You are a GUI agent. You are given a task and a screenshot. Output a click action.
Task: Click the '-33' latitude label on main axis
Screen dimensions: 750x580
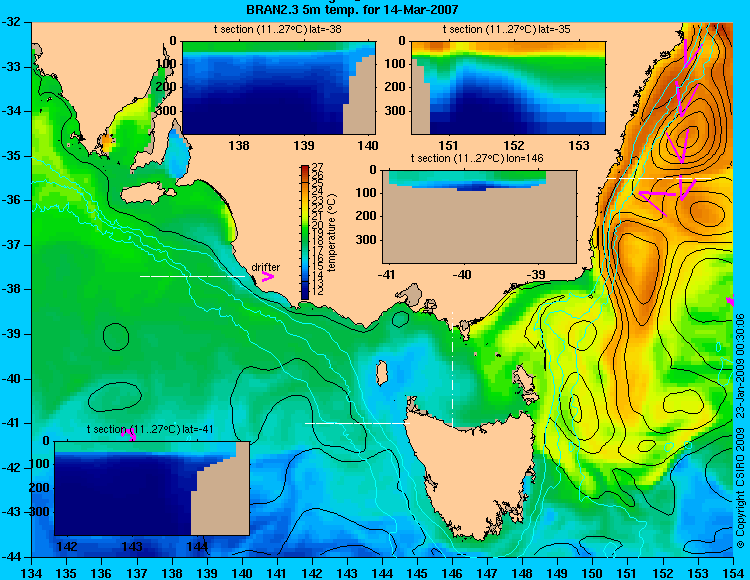tap(10, 66)
